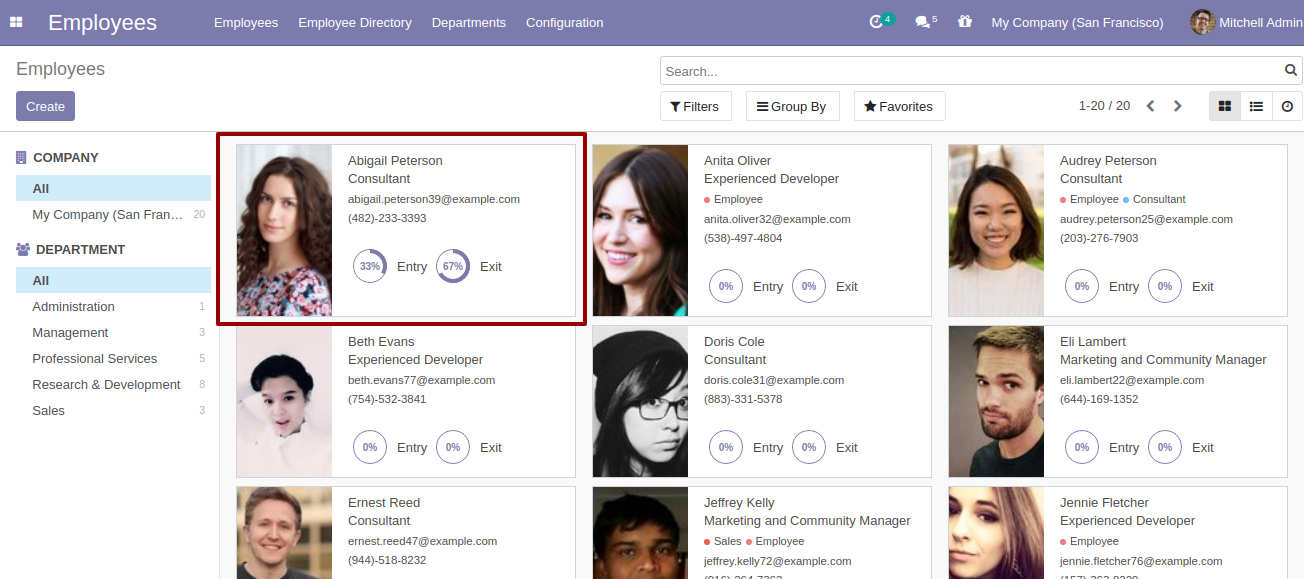Open Eli Lambert name
1304x579 pixels.
(x=1093, y=341)
